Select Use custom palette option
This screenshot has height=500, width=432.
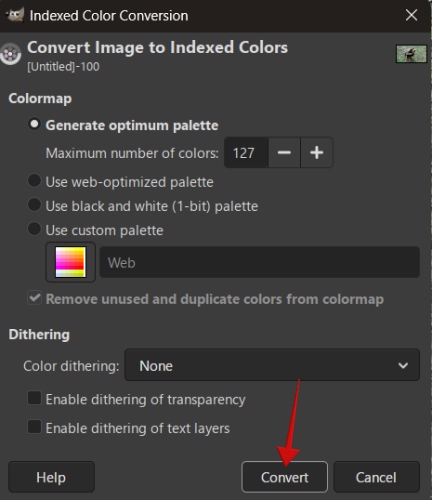coord(34,229)
